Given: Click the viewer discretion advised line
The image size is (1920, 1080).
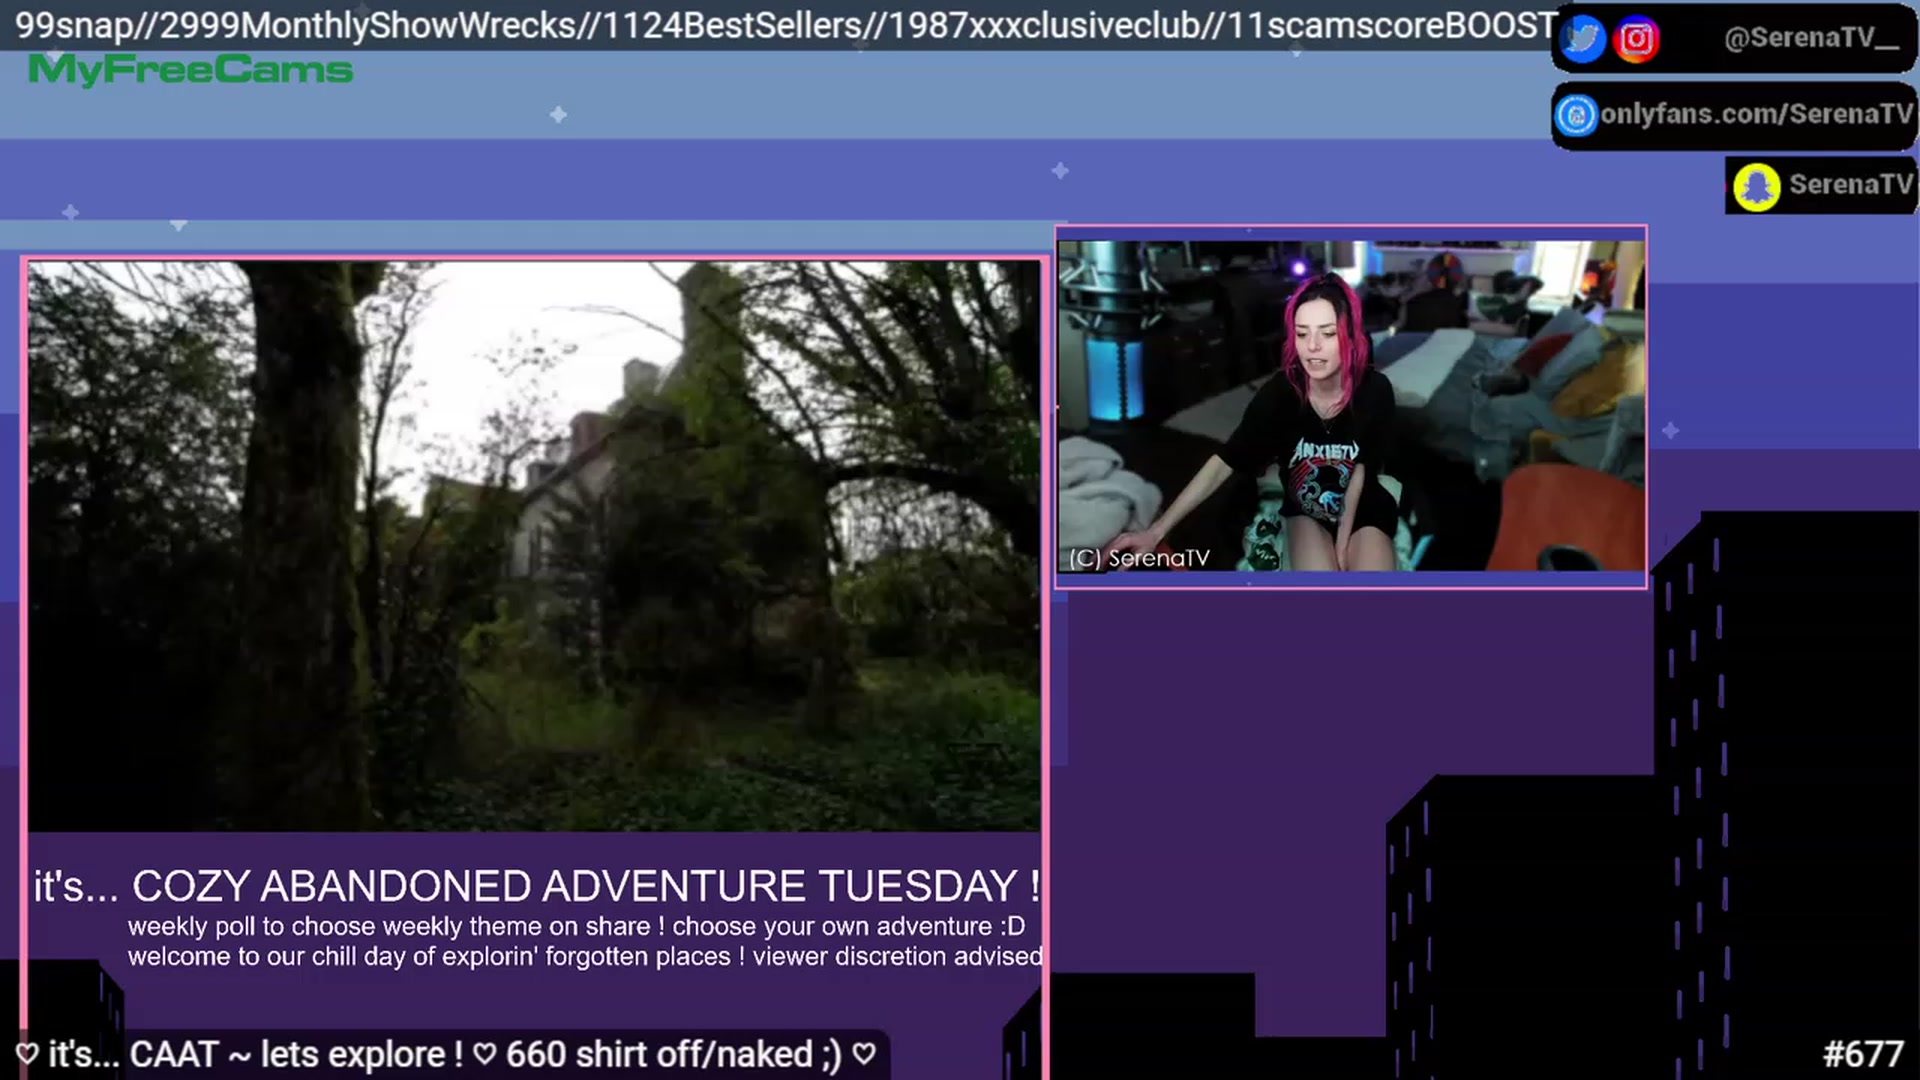Looking at the screenshot, I should tap(585, 956).
